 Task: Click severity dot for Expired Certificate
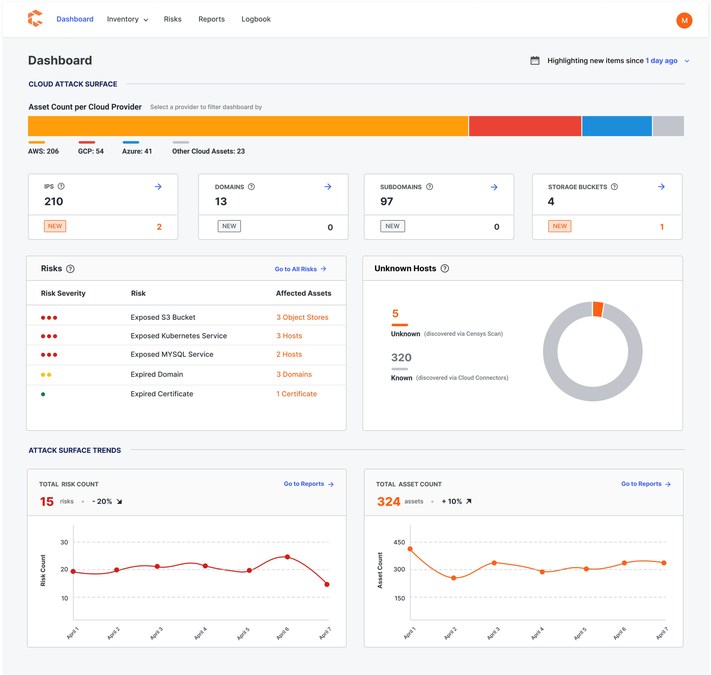point(43,394)
